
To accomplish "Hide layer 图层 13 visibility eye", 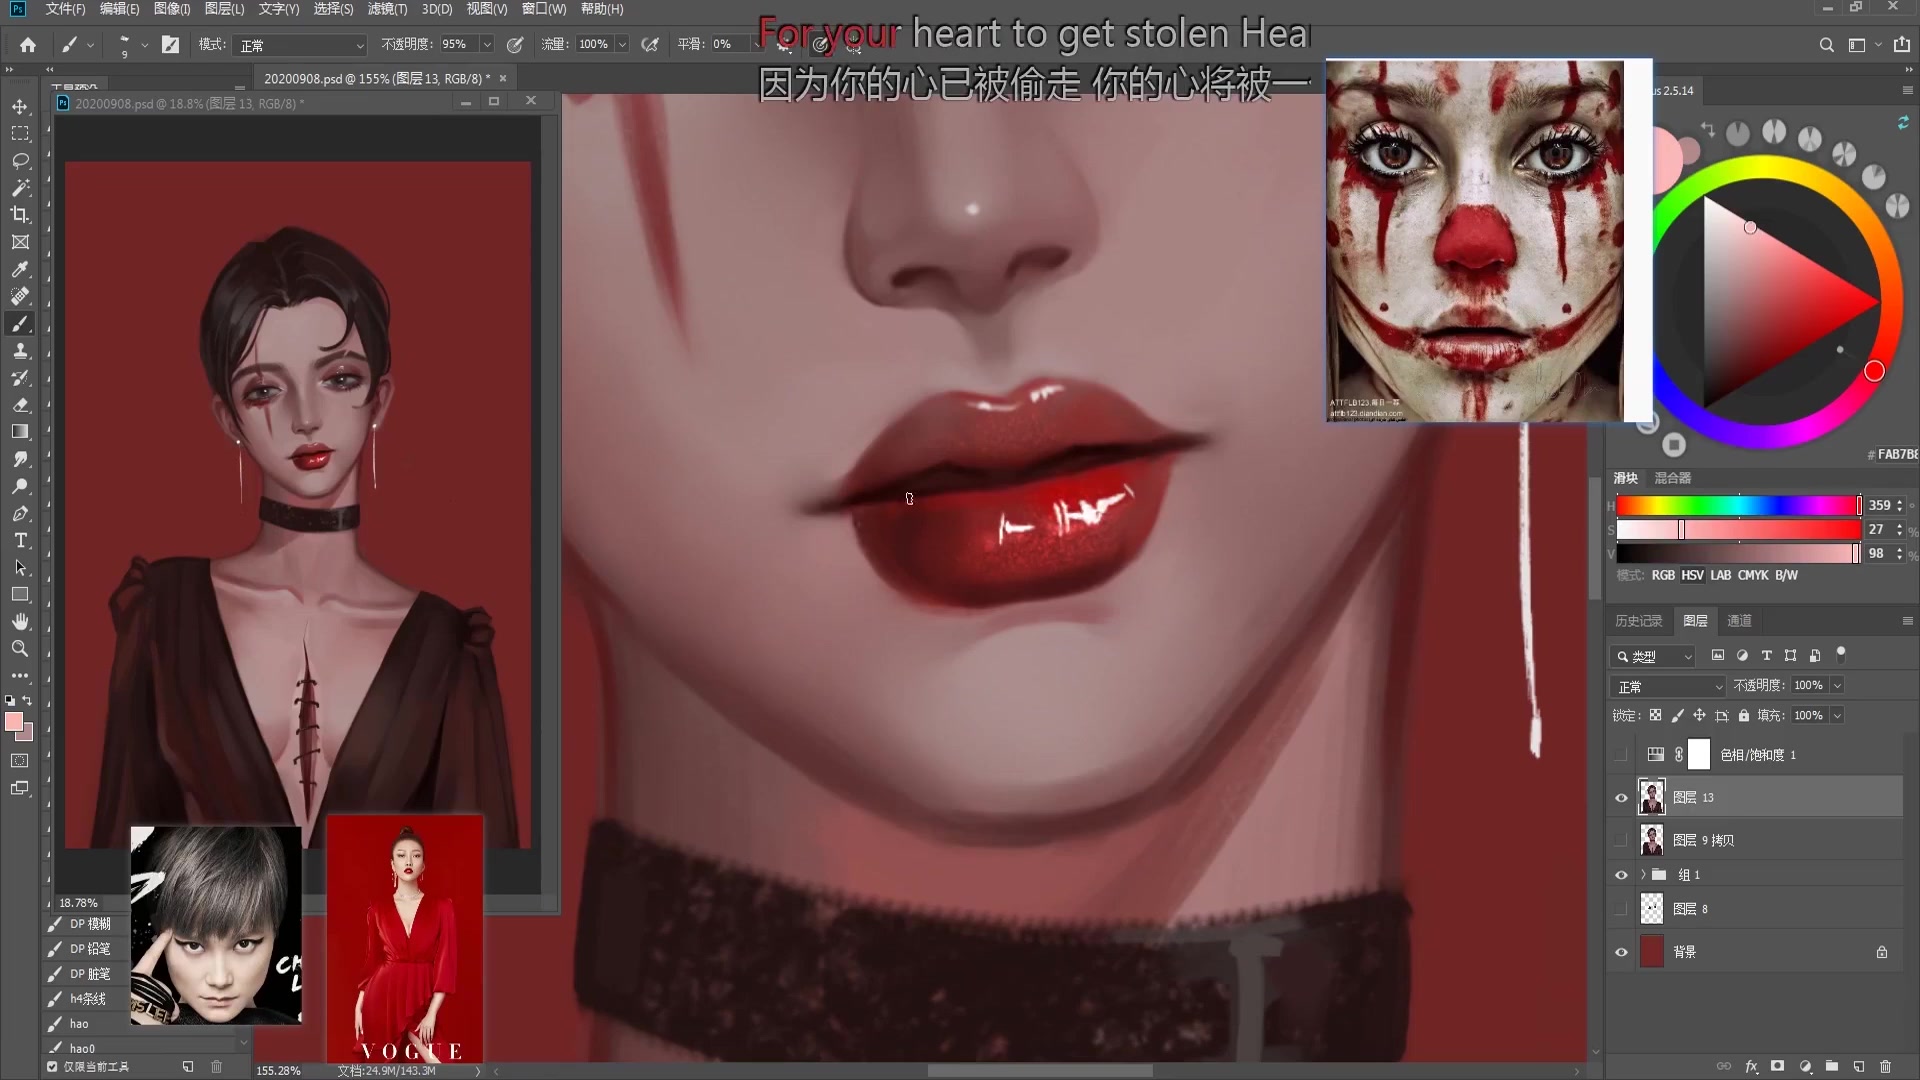I will 1621,798.
